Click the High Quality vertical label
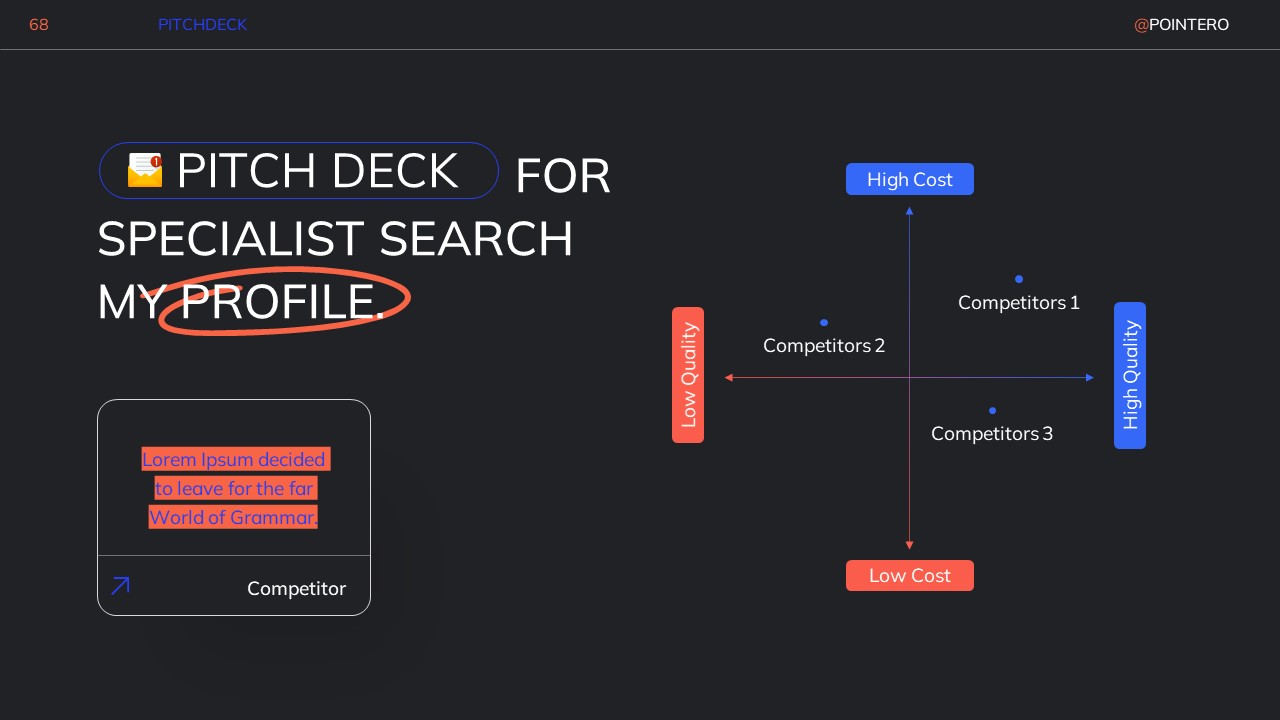This screenshot has height=720, width=1280. pyautogui.click(x=1130, y=375)
